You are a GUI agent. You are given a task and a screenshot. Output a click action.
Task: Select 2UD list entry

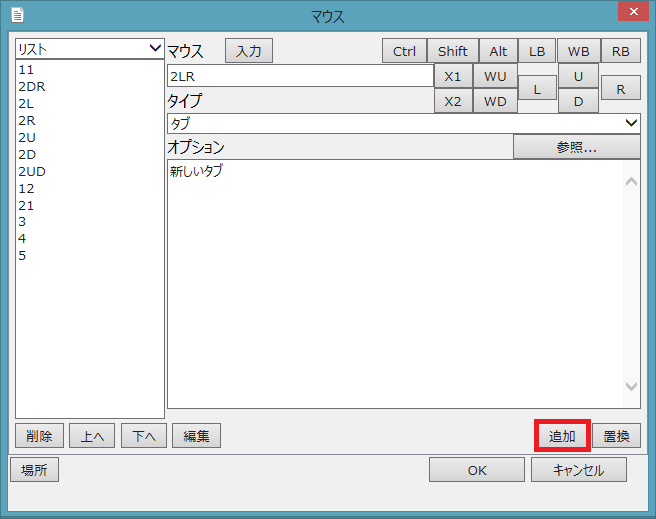pyautogui.click(x=32, y=171)
